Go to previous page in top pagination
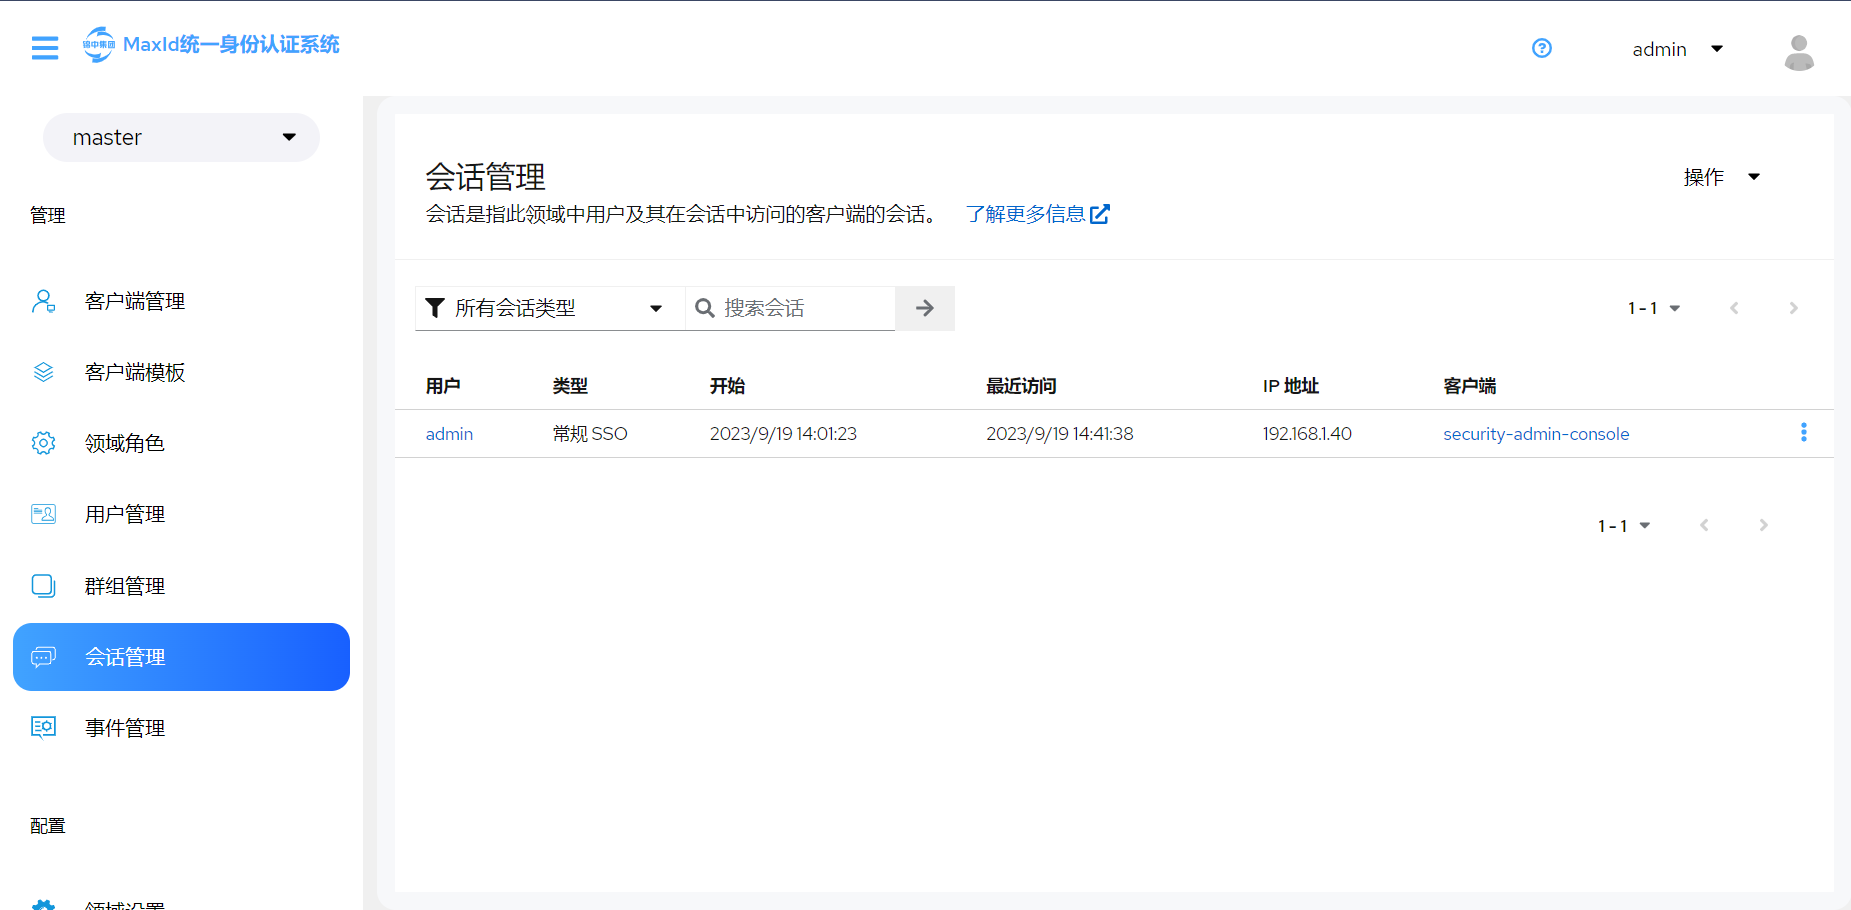Screen dimensions: 1851x910 (1734, 308)
